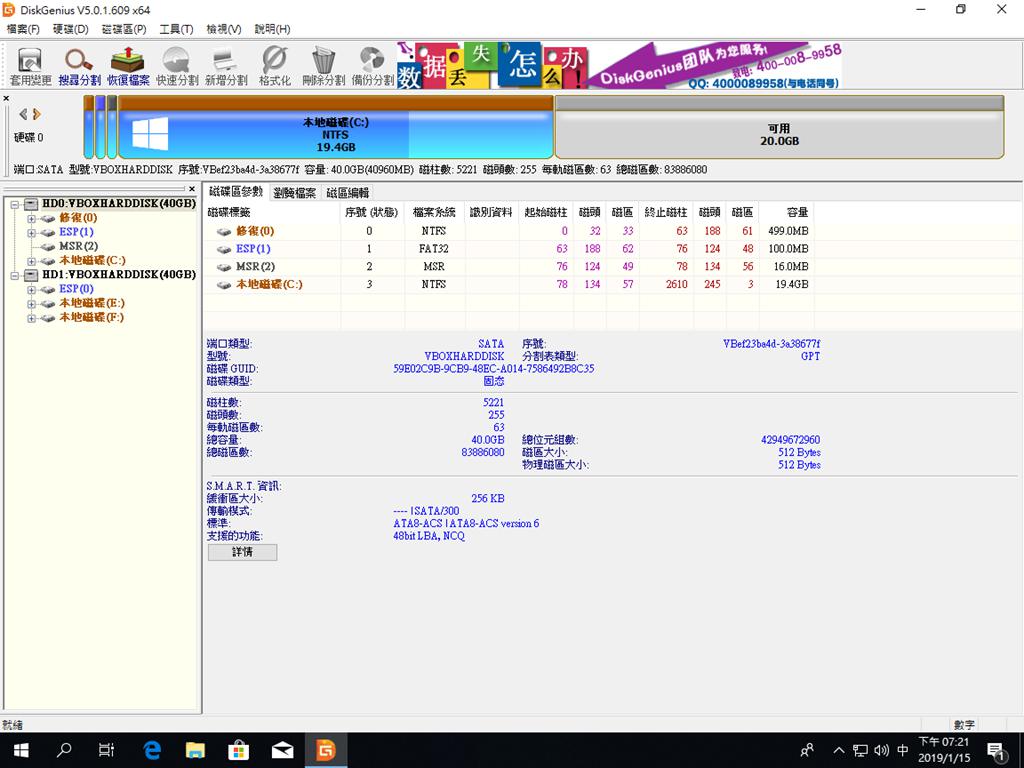
Task: Click the 檔案系統 column header
Action: point(435,212)
